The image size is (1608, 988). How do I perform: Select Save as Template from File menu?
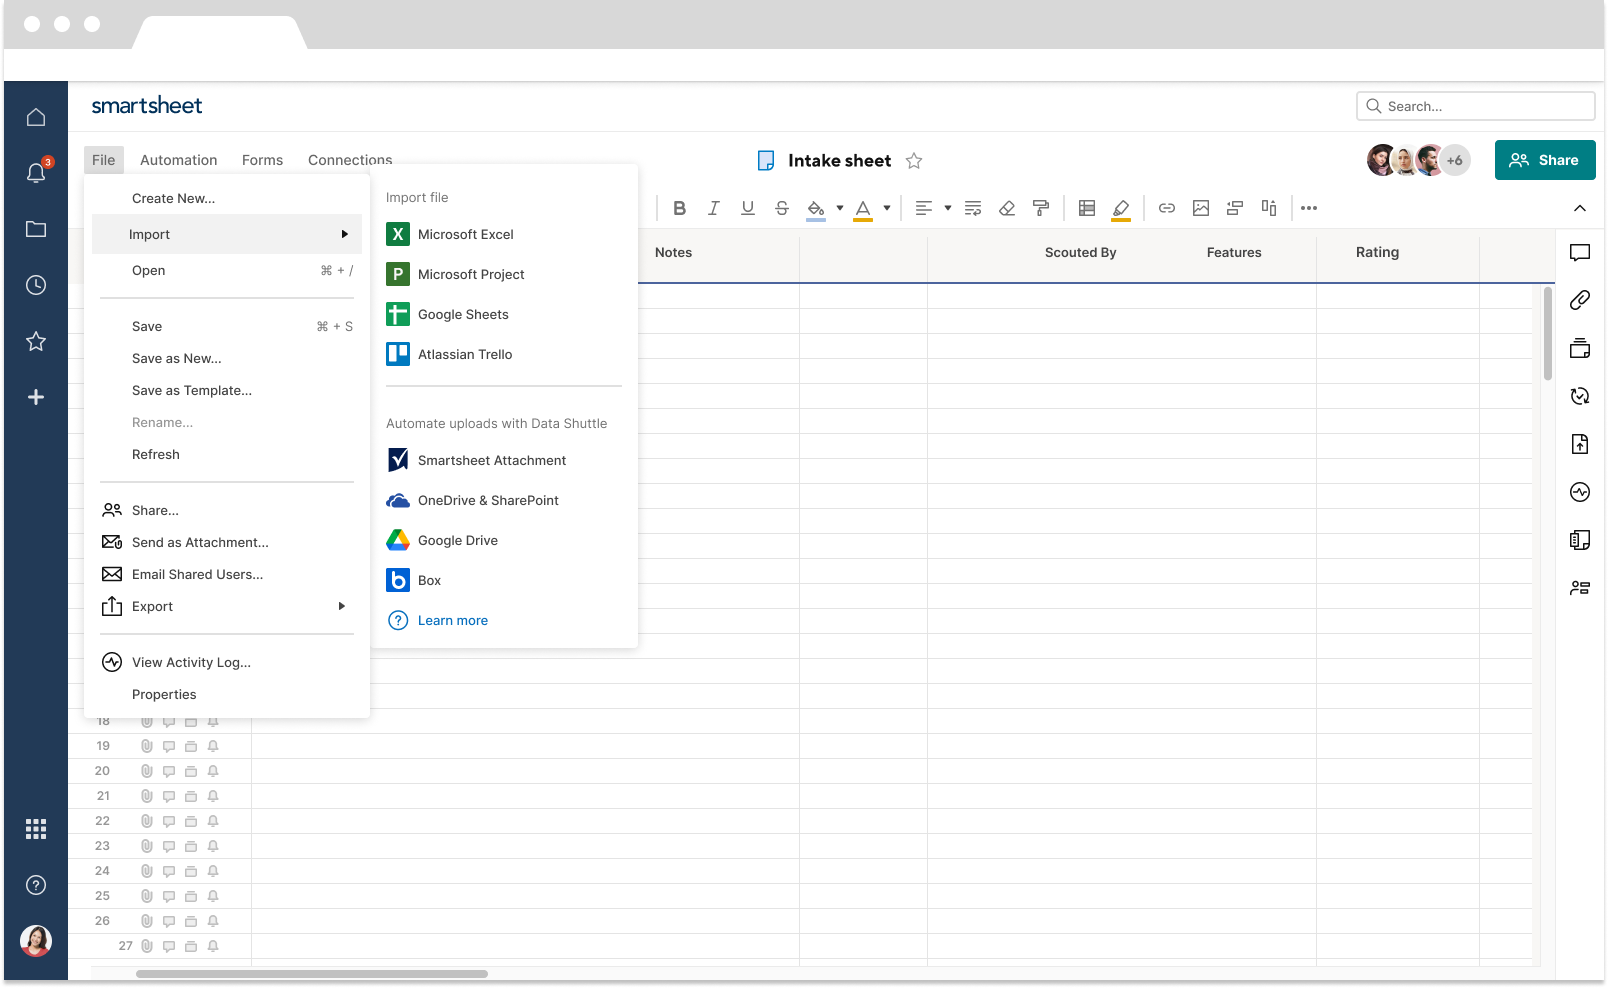(192, 390)
